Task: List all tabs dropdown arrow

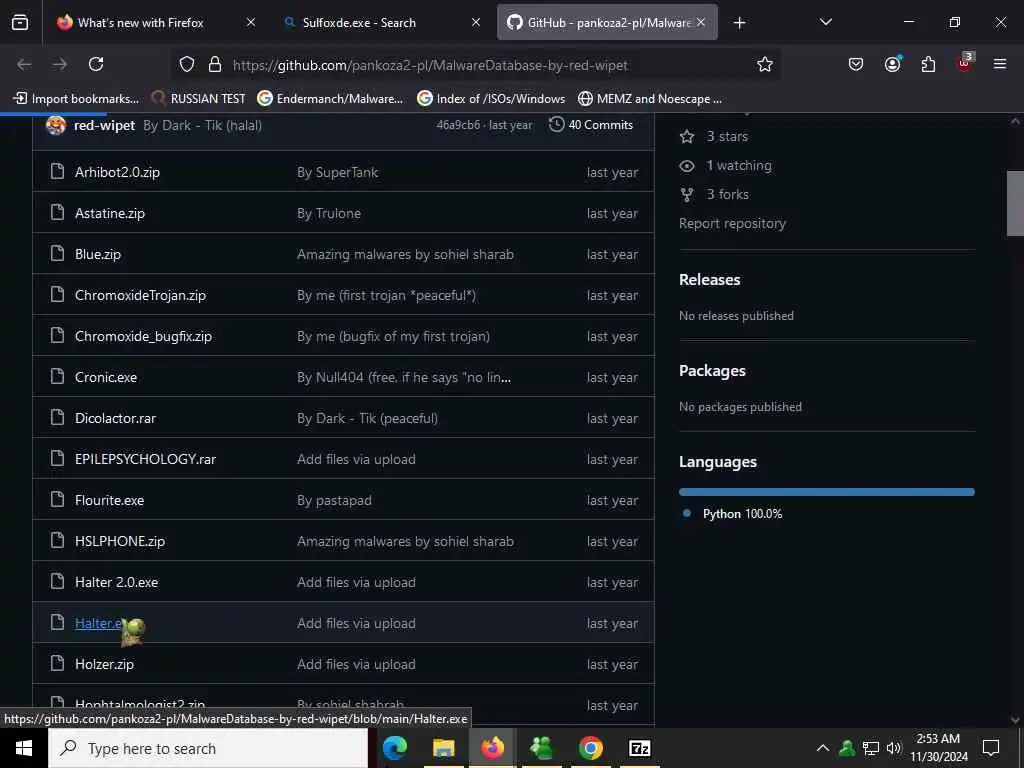Action: pos(825,23)
